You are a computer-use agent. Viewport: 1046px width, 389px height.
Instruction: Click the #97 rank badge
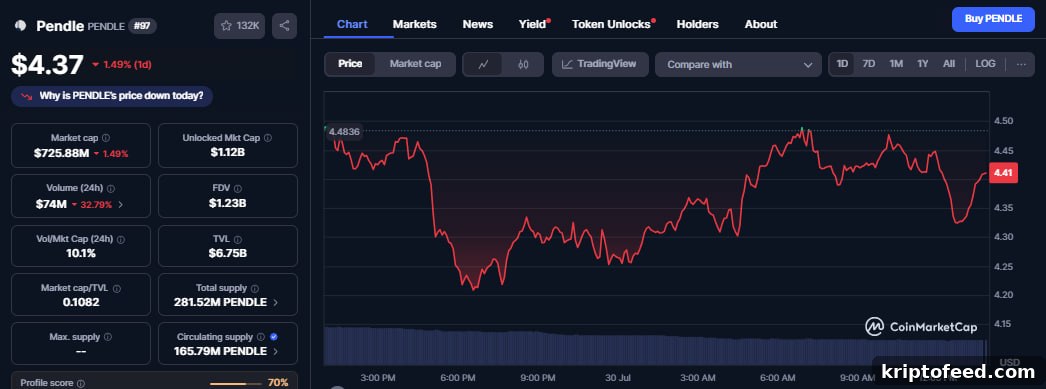(x=143, y=26)
